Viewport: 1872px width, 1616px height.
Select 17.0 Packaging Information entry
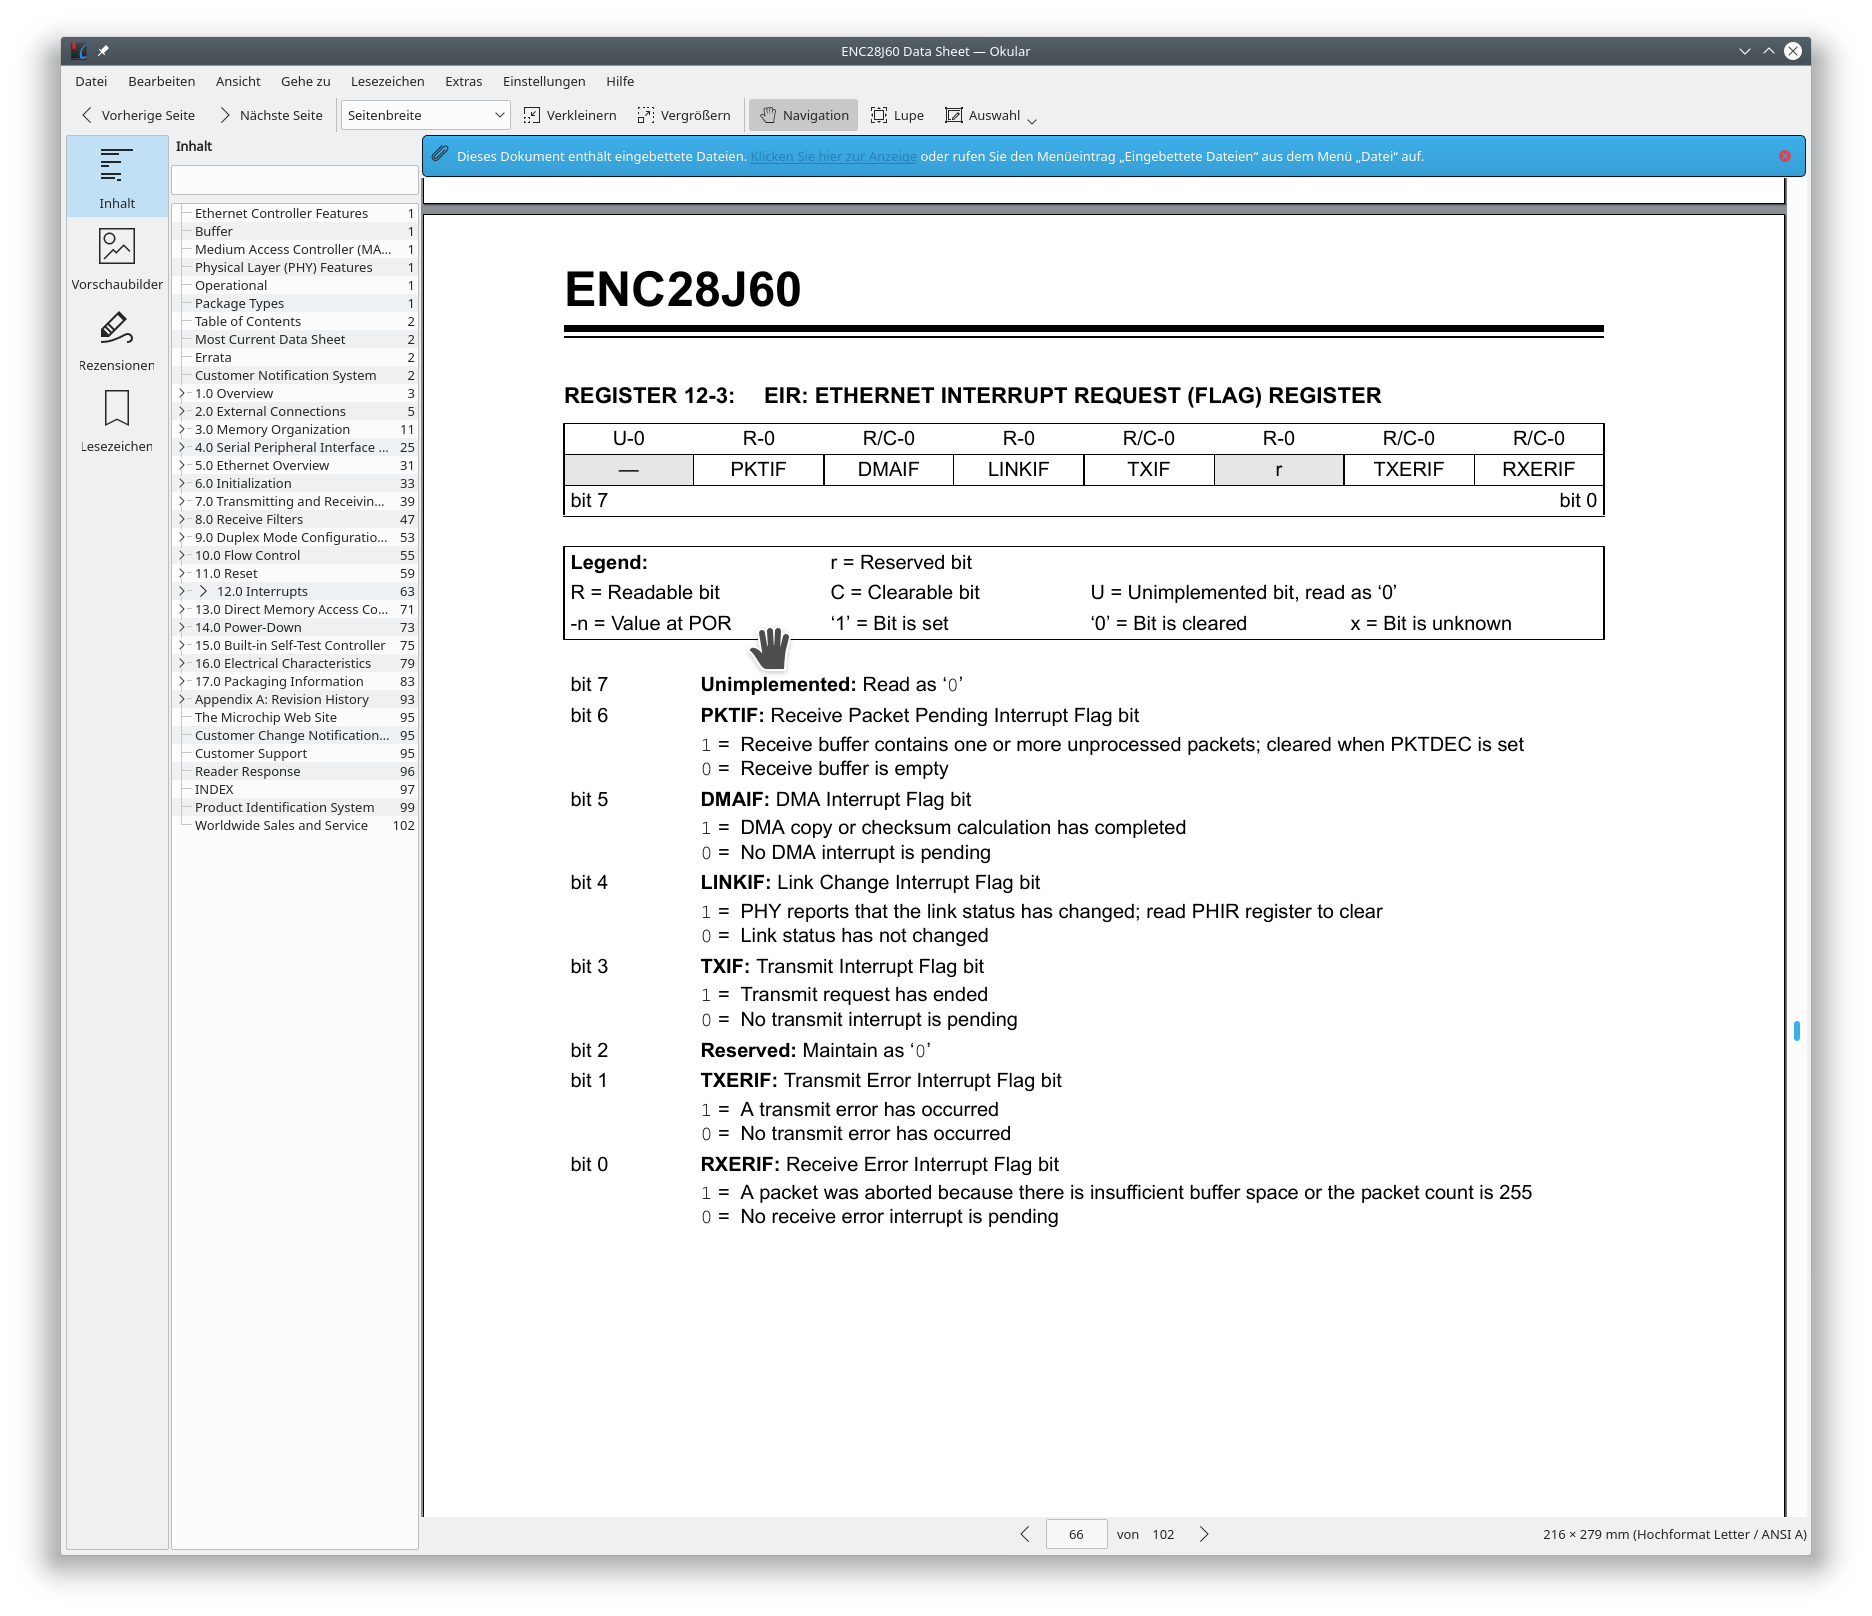point(295,681)
